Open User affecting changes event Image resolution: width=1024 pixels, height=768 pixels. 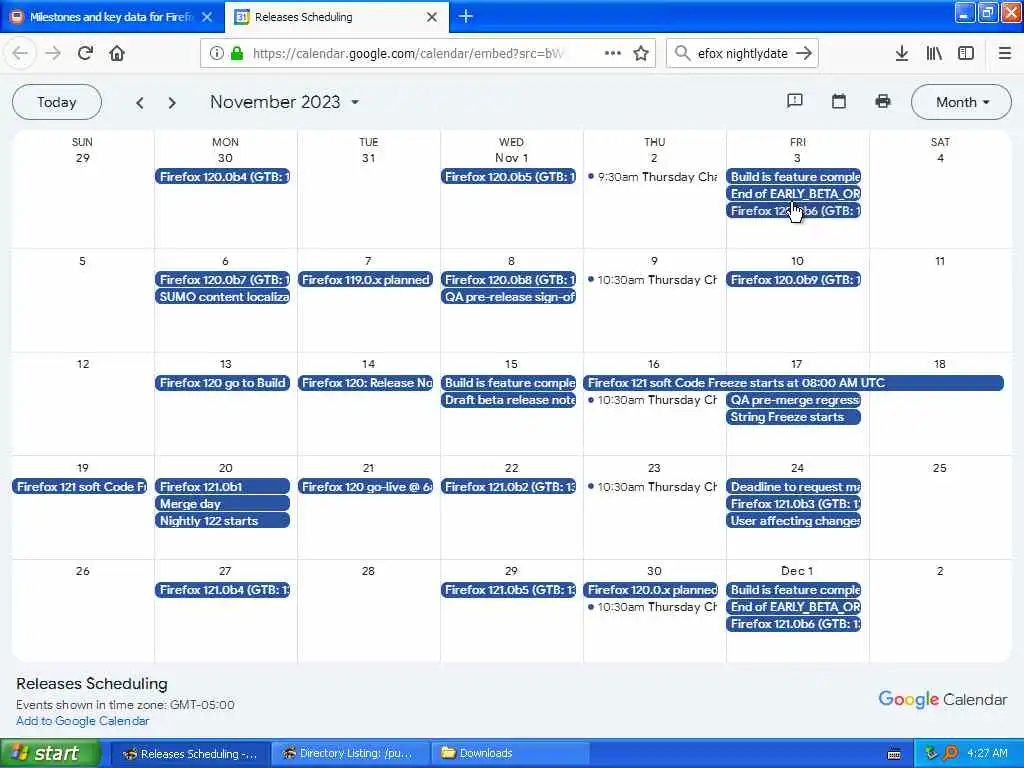pyautogui.click(x=793, y=520)
